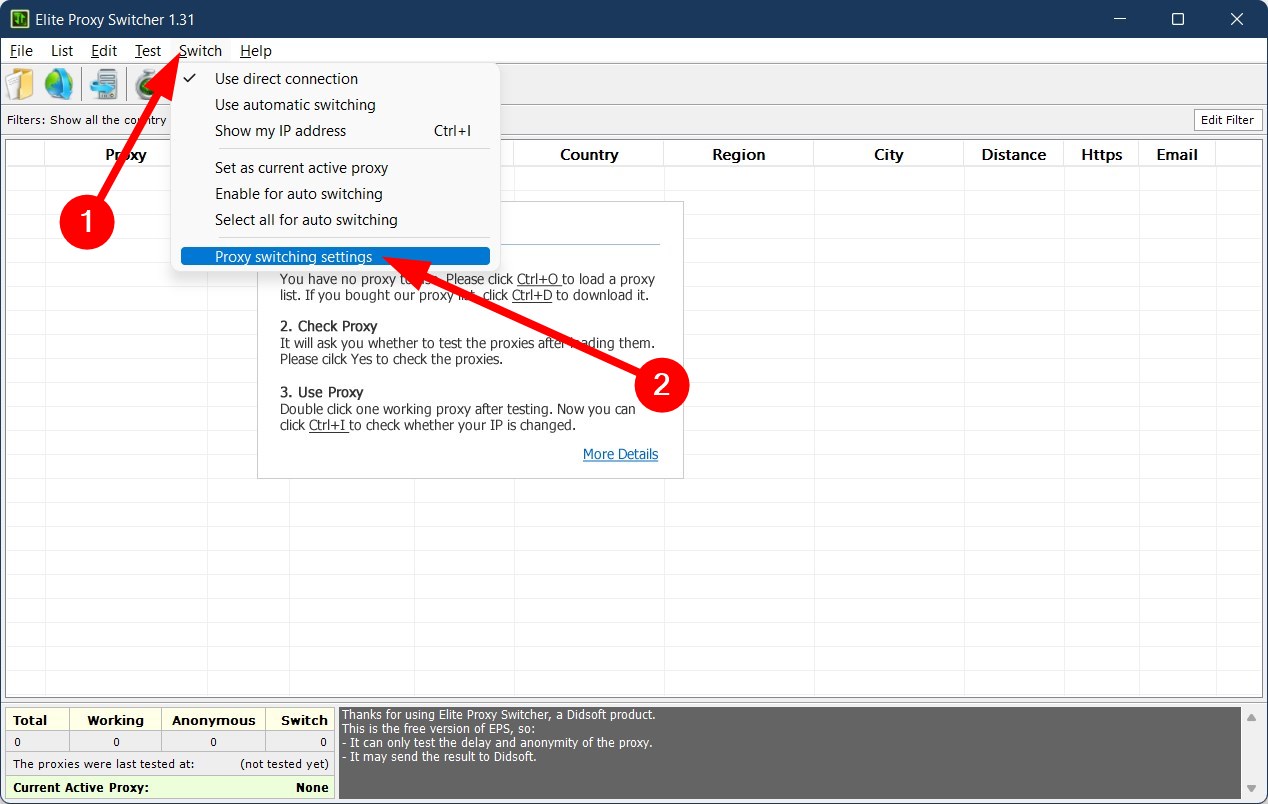The height and width of the screenshot is (804, 1268).
Task: Click the Switch statistics header
Action: click(300, 720)
